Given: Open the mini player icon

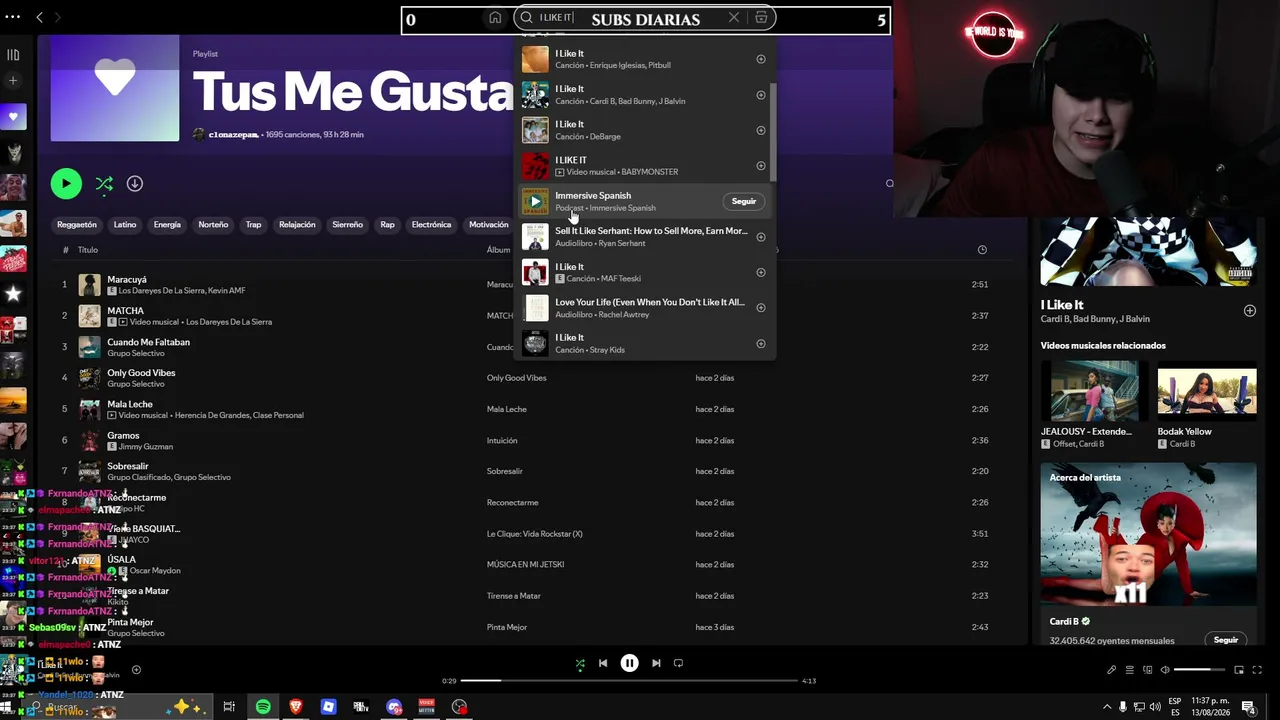Looking at the screenshot, I should click(x=1239, y=670).
